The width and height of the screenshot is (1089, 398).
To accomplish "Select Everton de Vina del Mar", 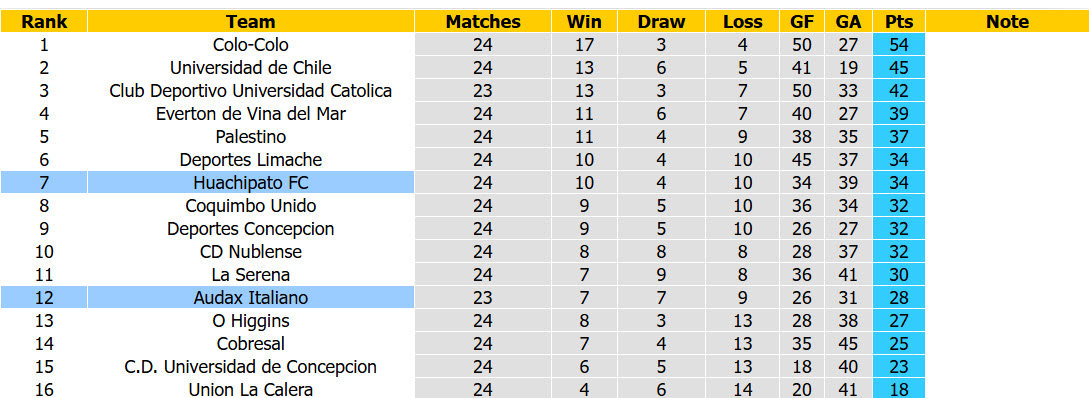I will [251, 113].
